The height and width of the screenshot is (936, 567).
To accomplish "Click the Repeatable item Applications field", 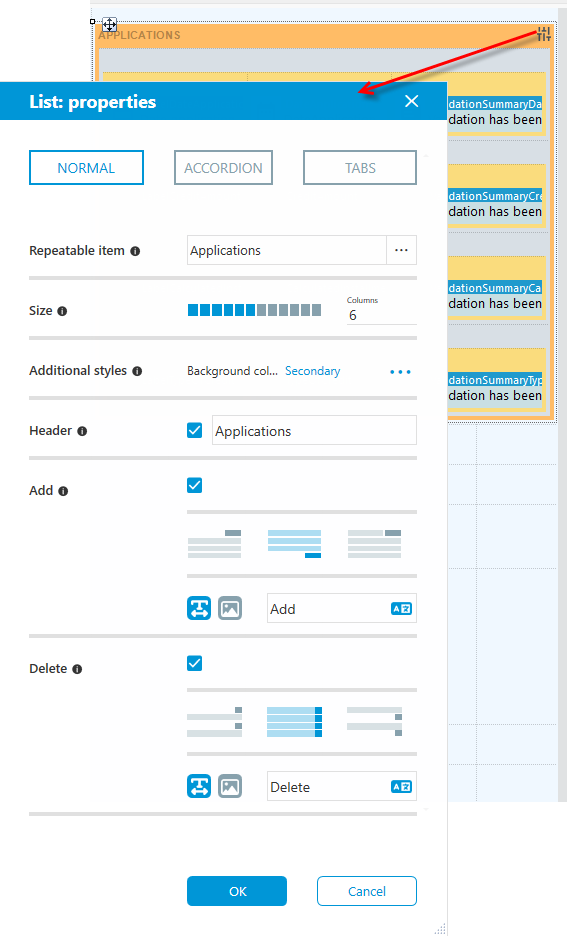I will pos(286,250).
